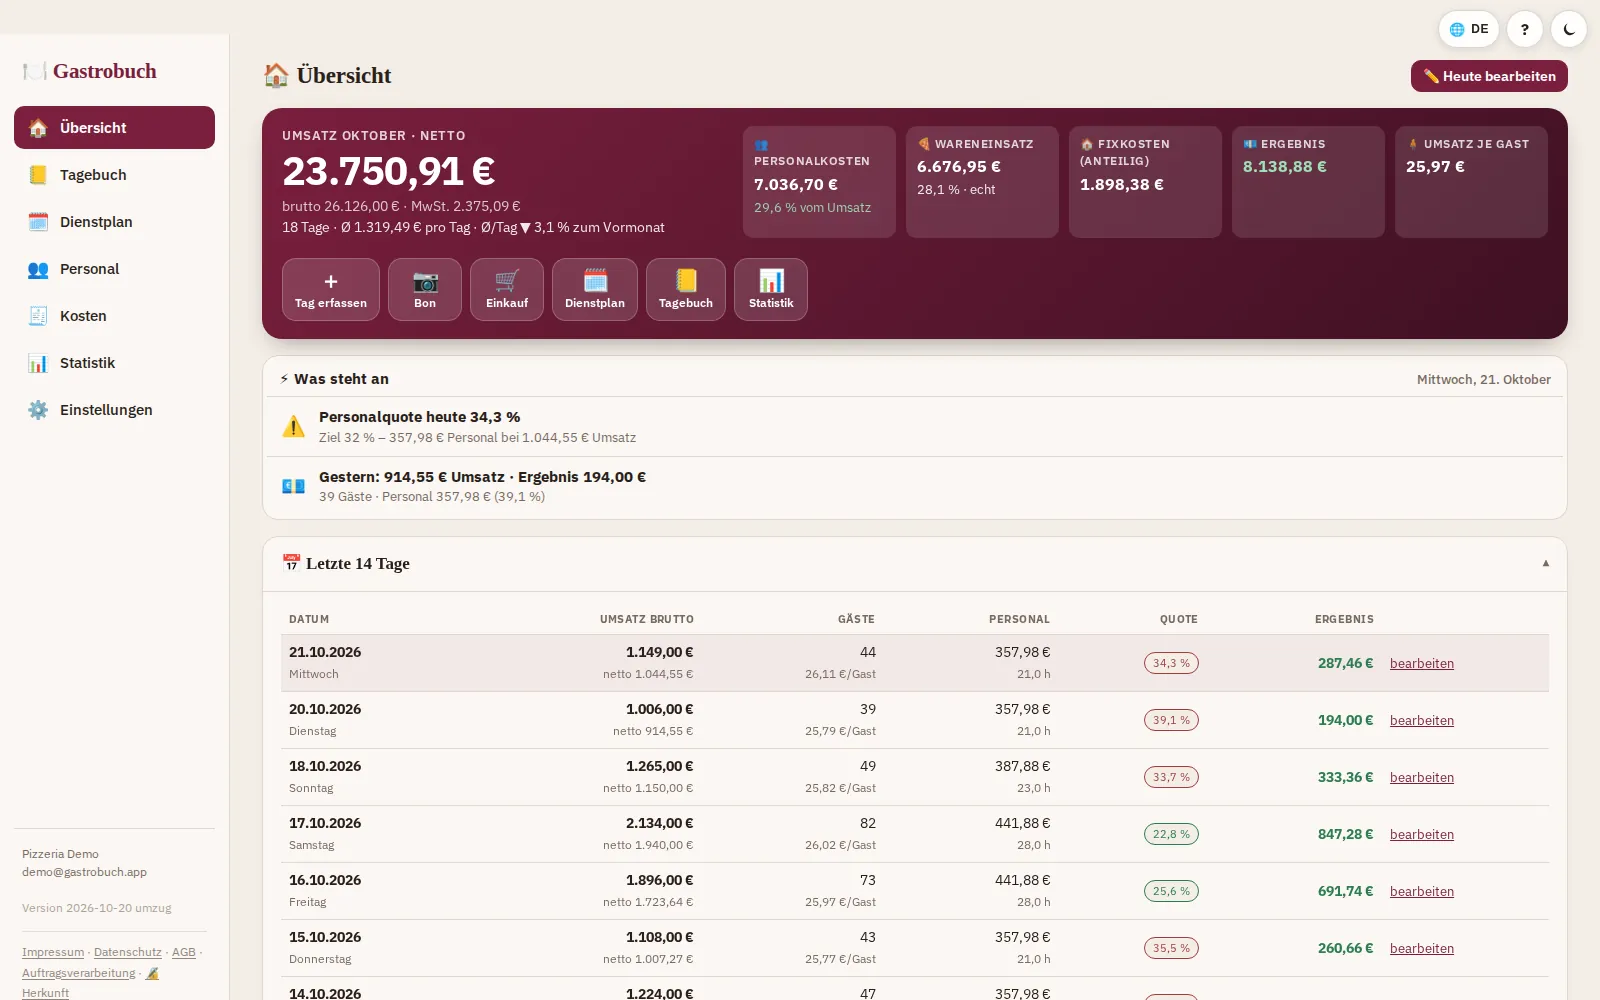Open Dienstplan in the sidebar
This screenshot has height=1000, width=1600.
coord(114,222)
